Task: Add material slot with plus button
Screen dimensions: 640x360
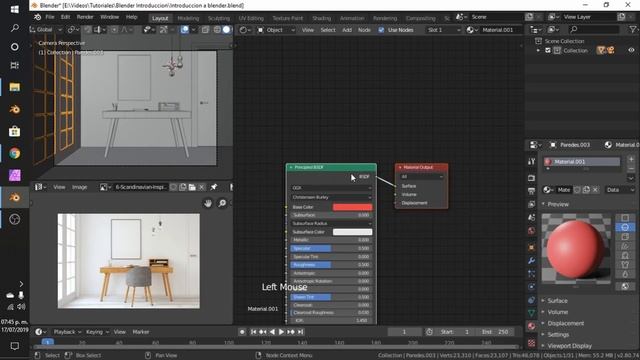Action: coord(631,160)
